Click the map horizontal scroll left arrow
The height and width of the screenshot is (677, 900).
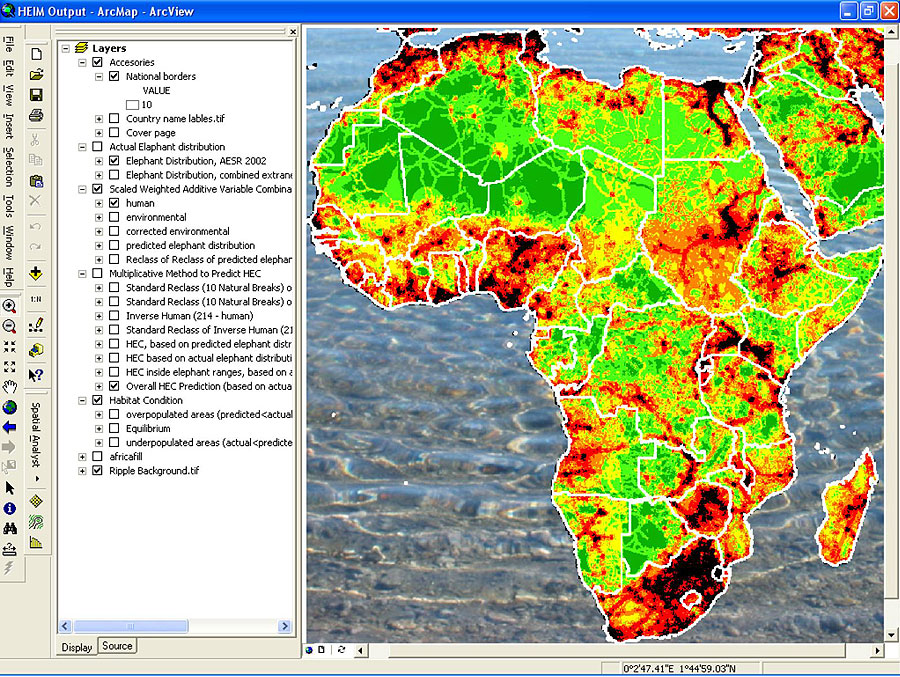tap(361, 650)
